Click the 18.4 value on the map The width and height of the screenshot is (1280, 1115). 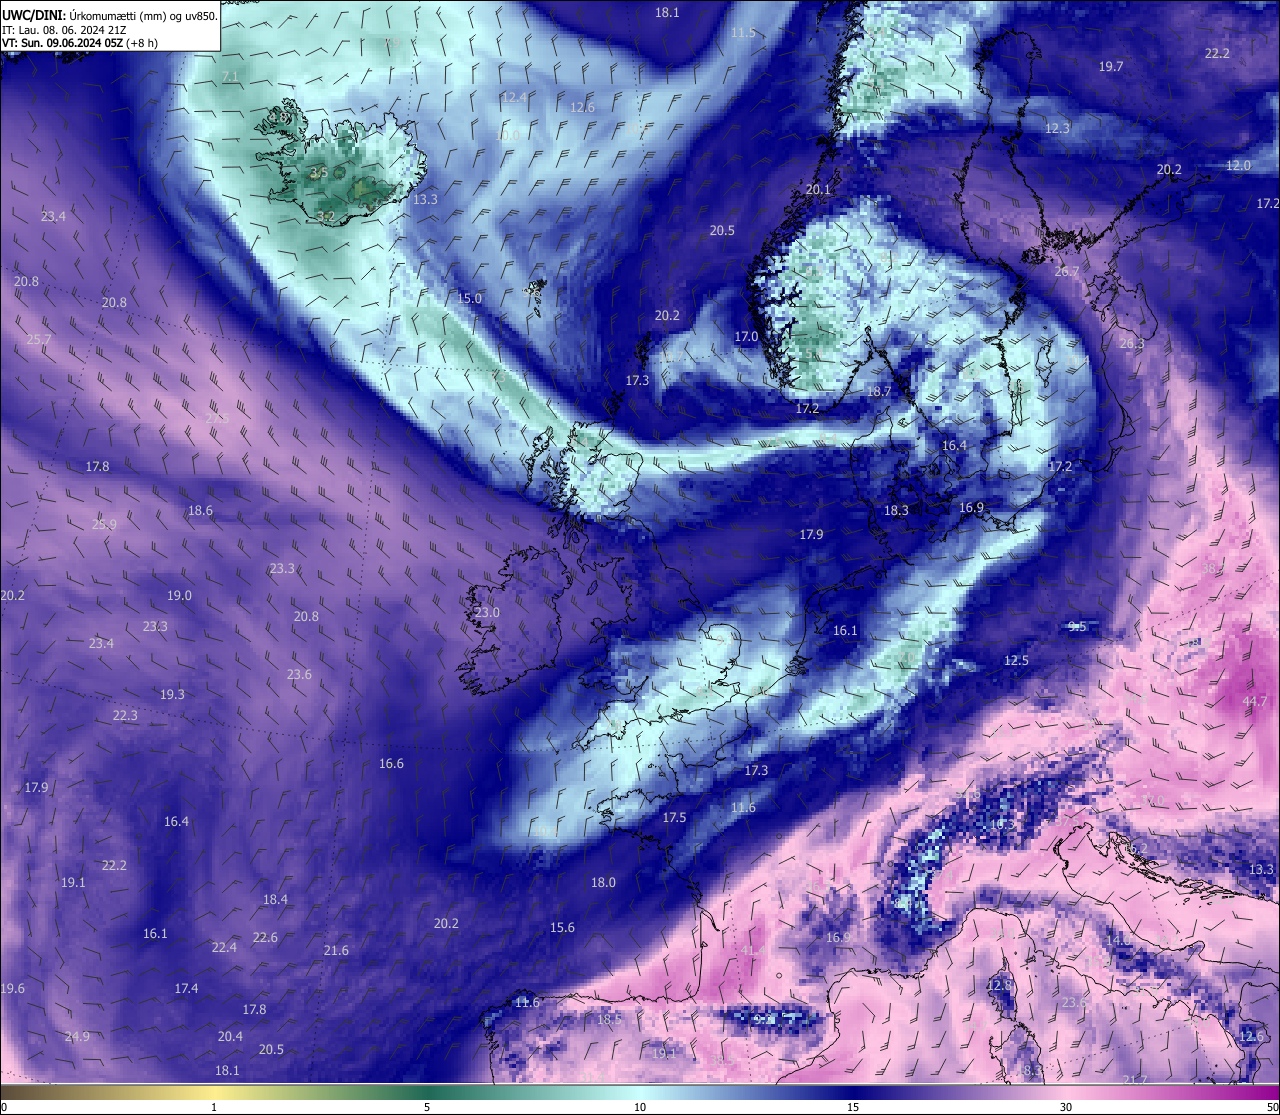coord(275,899)
